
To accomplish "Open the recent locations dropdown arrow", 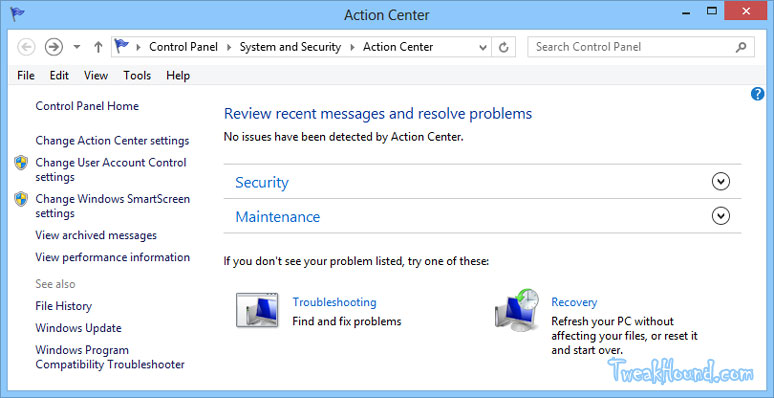I will 77,47.
